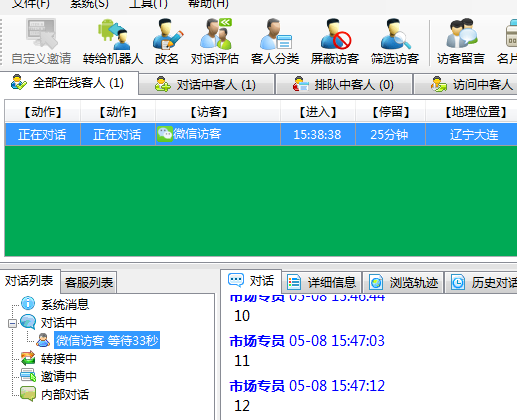The image size is (517, 420).
Task: Select the 微信访客 row in visitor table
Action: point(261,134)
